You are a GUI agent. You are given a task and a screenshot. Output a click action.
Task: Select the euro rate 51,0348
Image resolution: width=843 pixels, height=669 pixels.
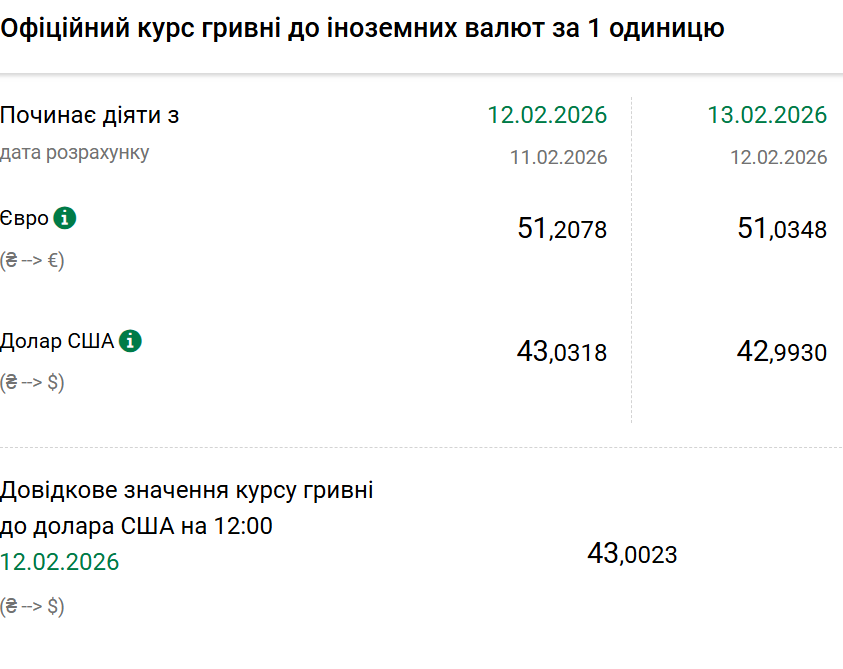[x=782, y=229]
